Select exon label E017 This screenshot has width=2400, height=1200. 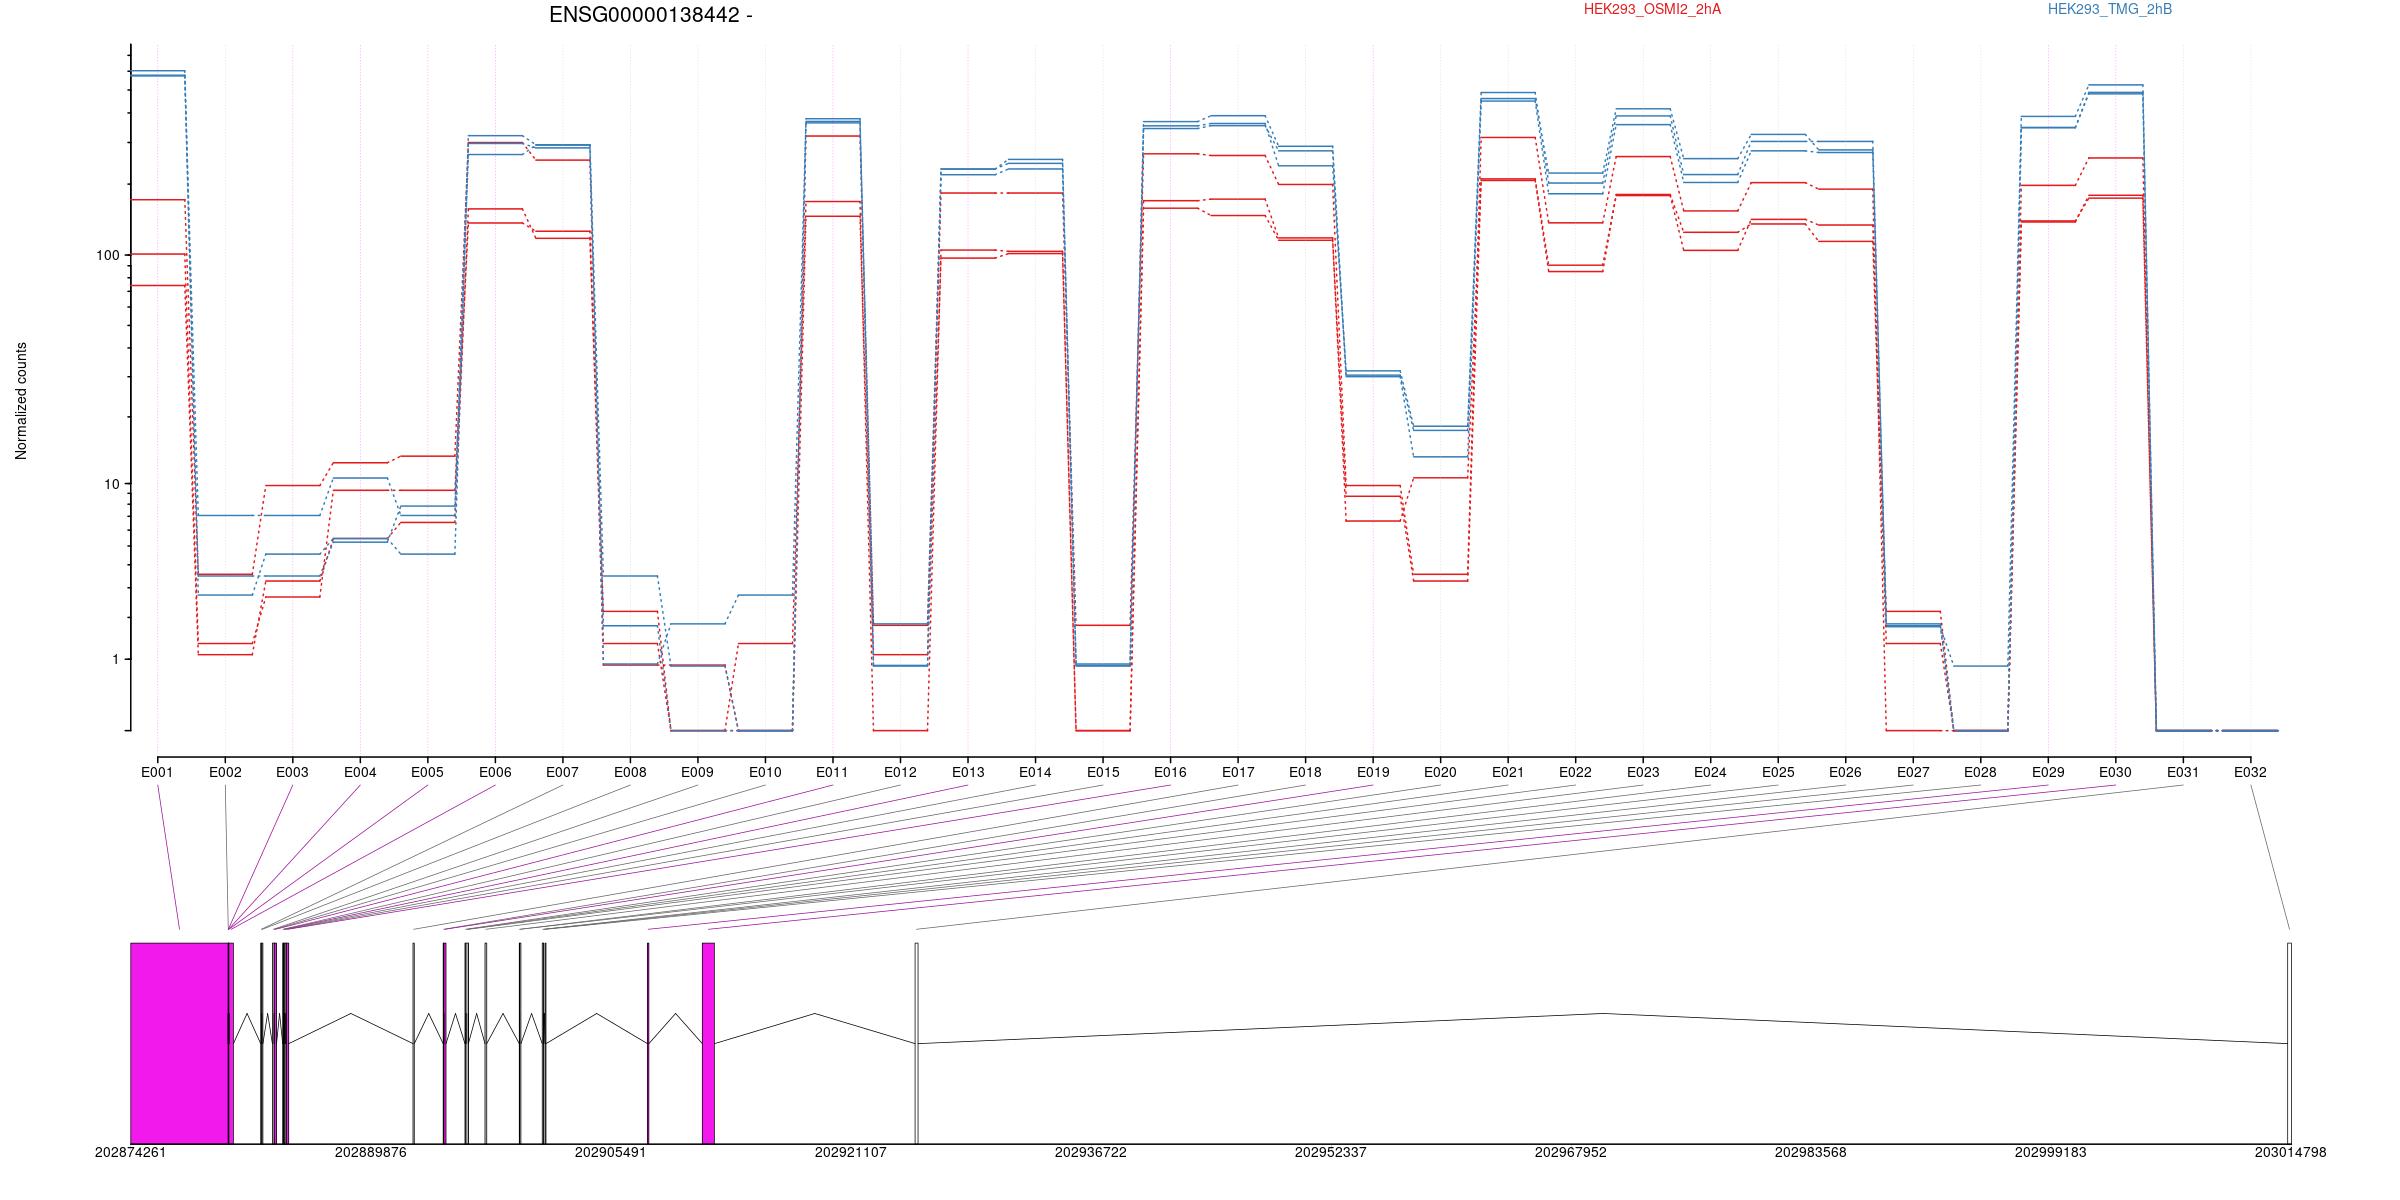[x=1238, y=772]
